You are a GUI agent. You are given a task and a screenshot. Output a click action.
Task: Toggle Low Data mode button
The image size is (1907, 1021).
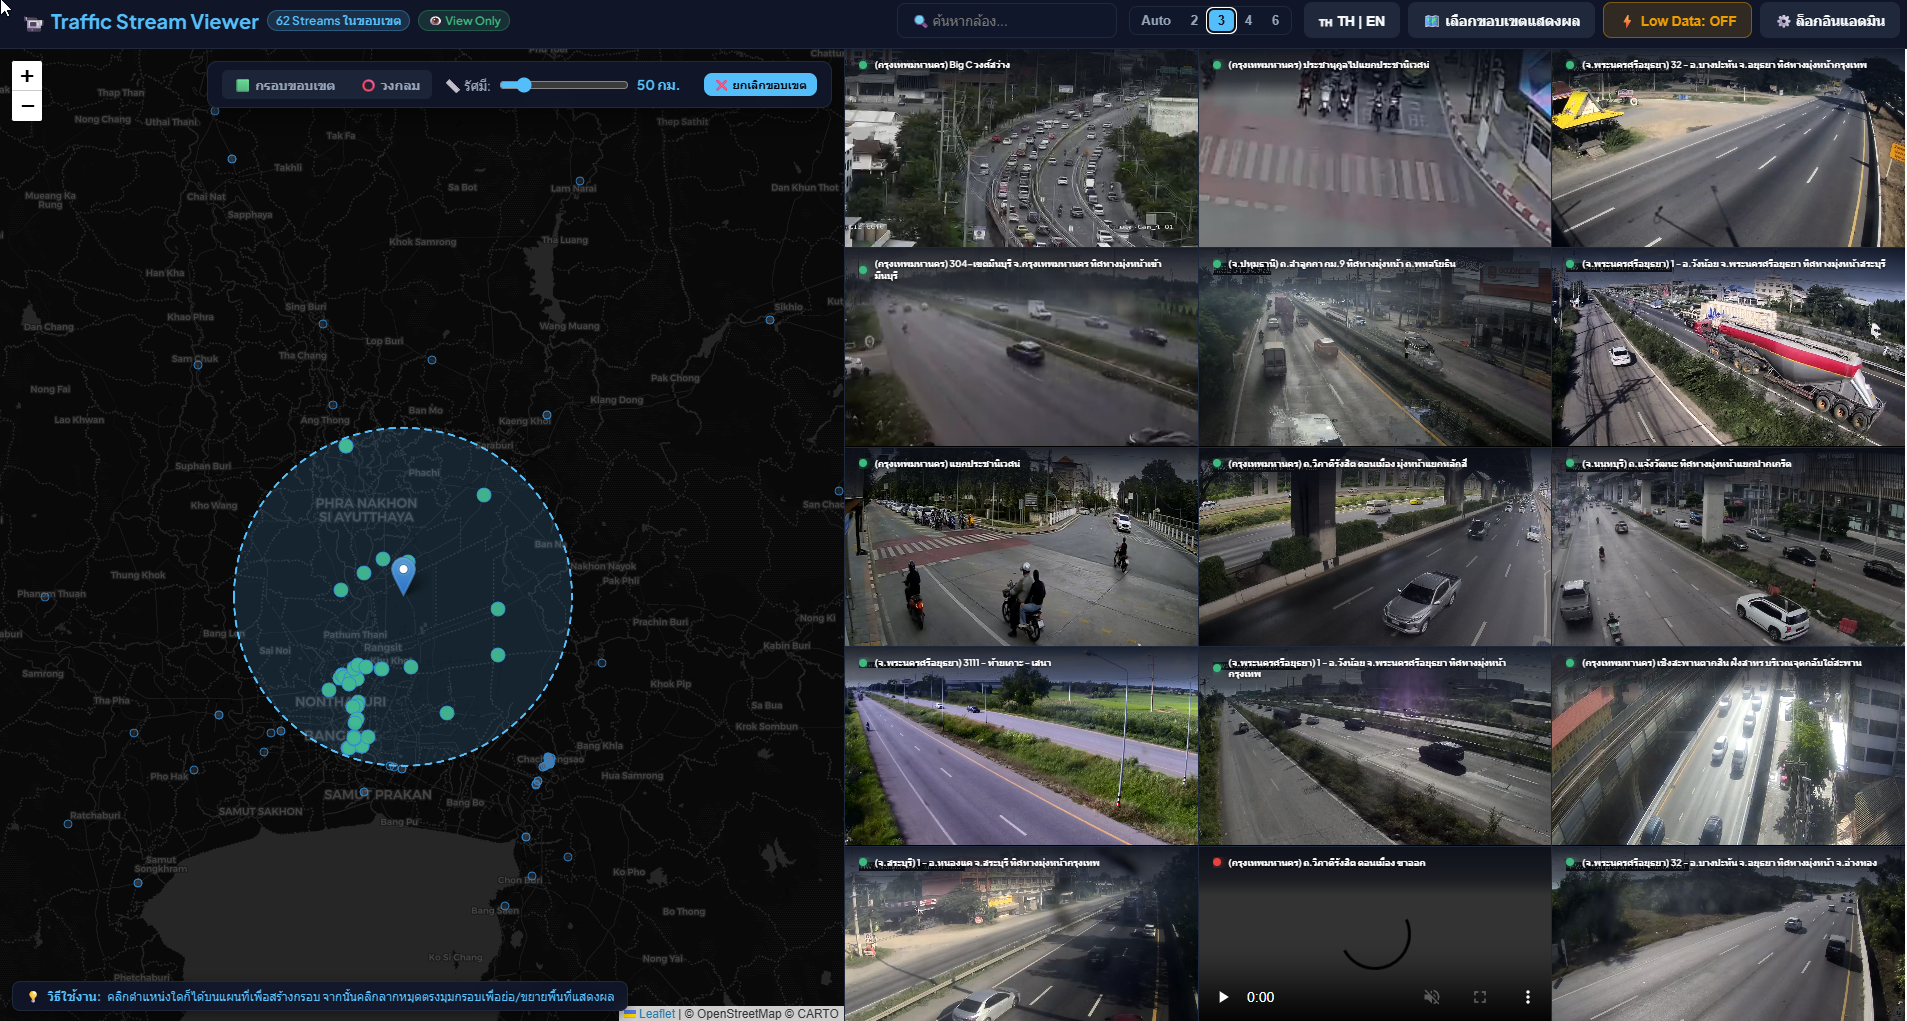pos(1677,21)
